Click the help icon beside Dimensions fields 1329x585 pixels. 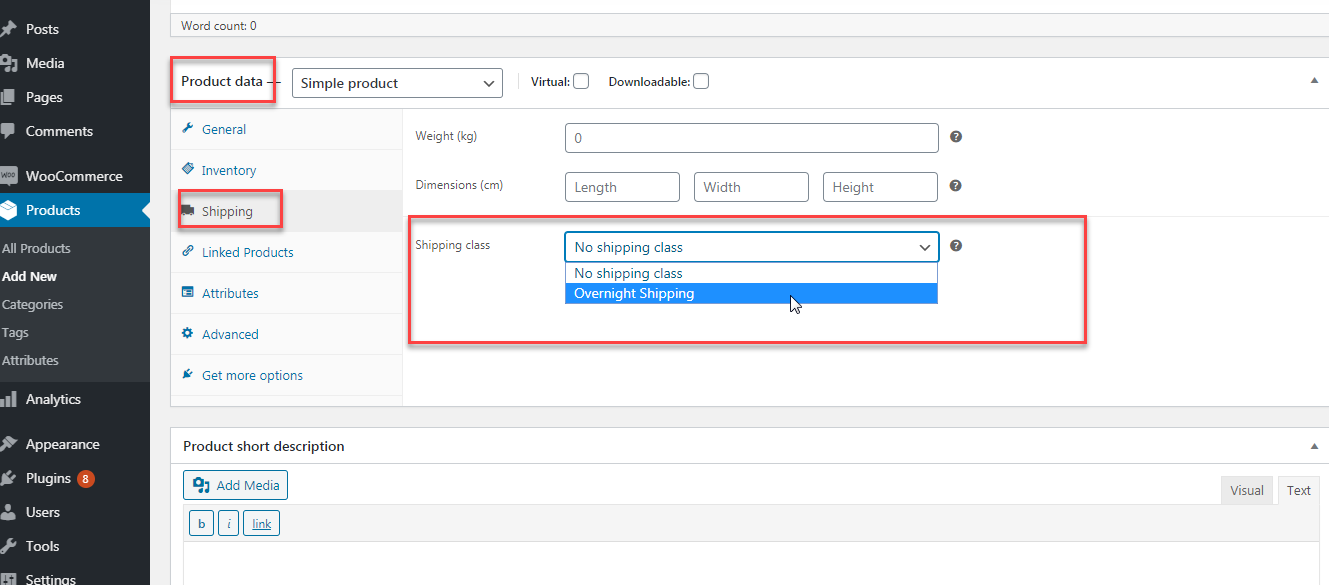pyautogui.click(x=955, y=186)
